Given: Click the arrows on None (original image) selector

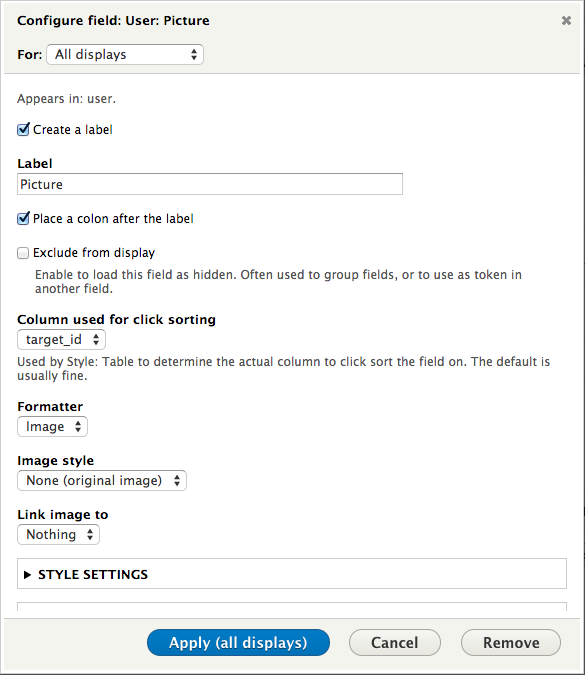Looking at the screenshot, I should (177, 480).
